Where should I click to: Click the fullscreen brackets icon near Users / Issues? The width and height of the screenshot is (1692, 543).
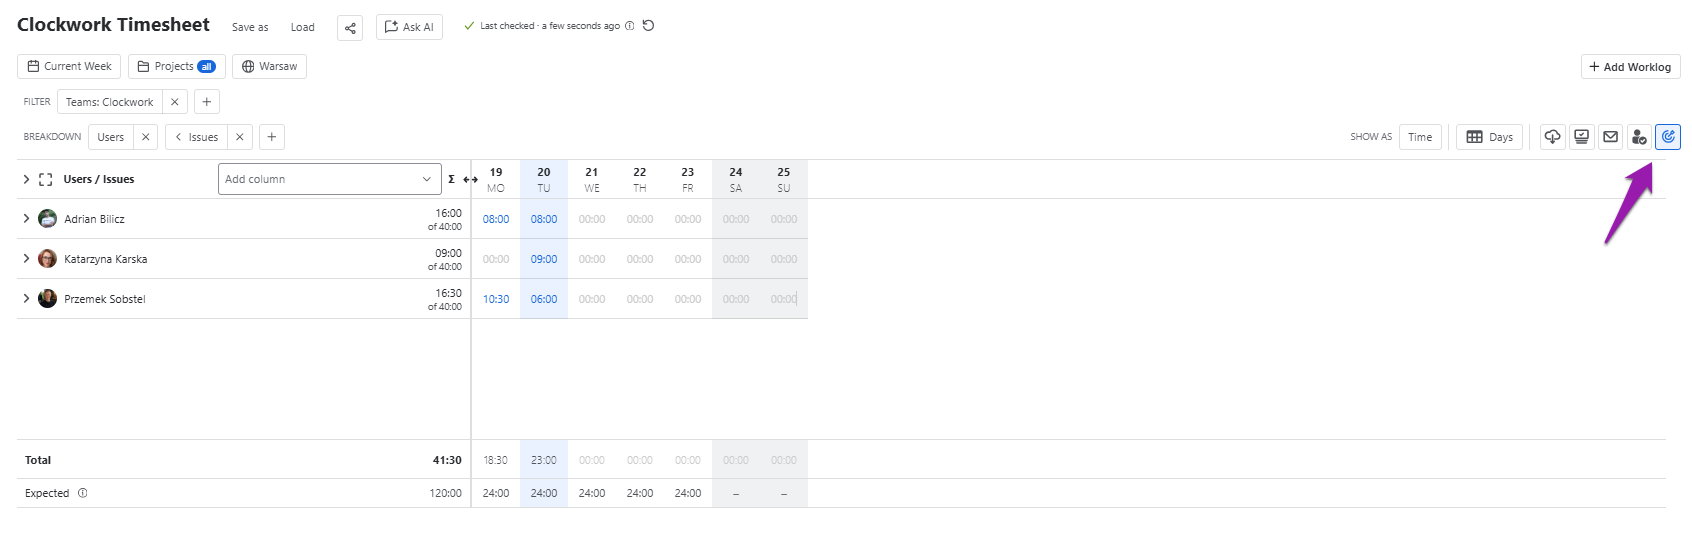(45, 180)
